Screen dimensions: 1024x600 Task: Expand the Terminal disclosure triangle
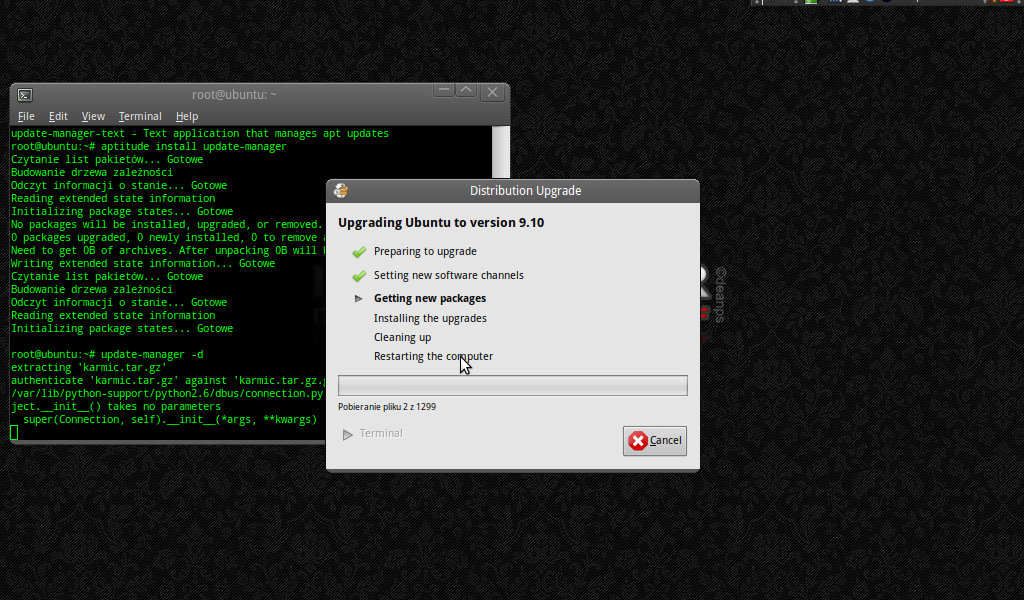[348, 434]
